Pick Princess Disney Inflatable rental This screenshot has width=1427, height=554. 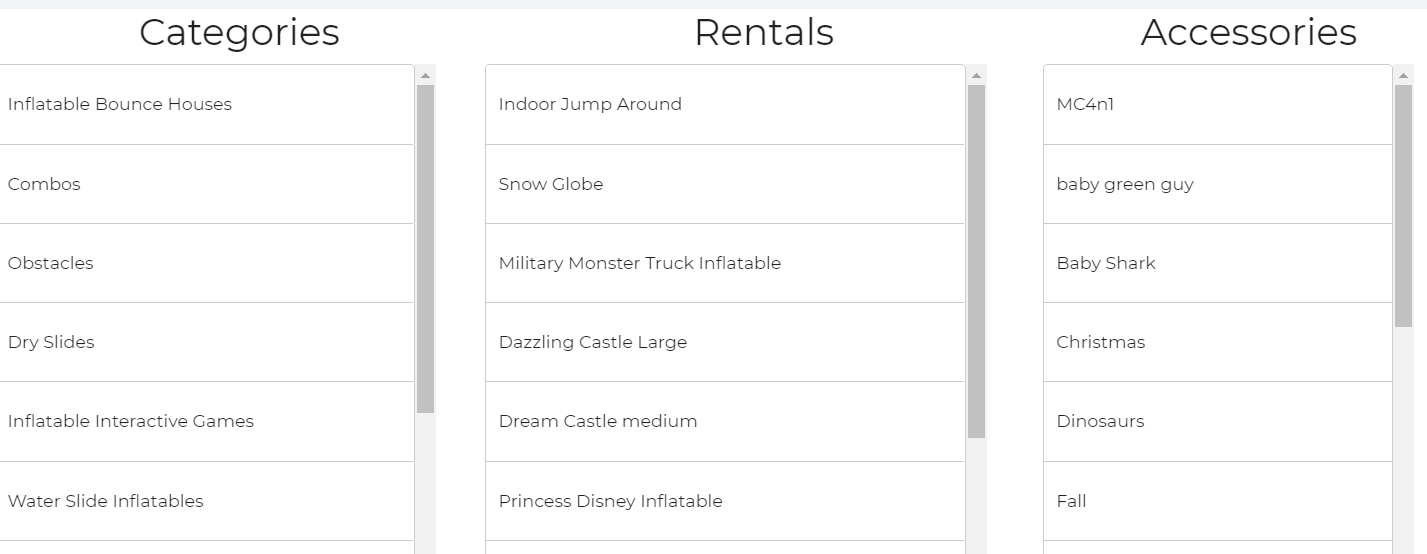pyautogui.click(x=611, y=501)
